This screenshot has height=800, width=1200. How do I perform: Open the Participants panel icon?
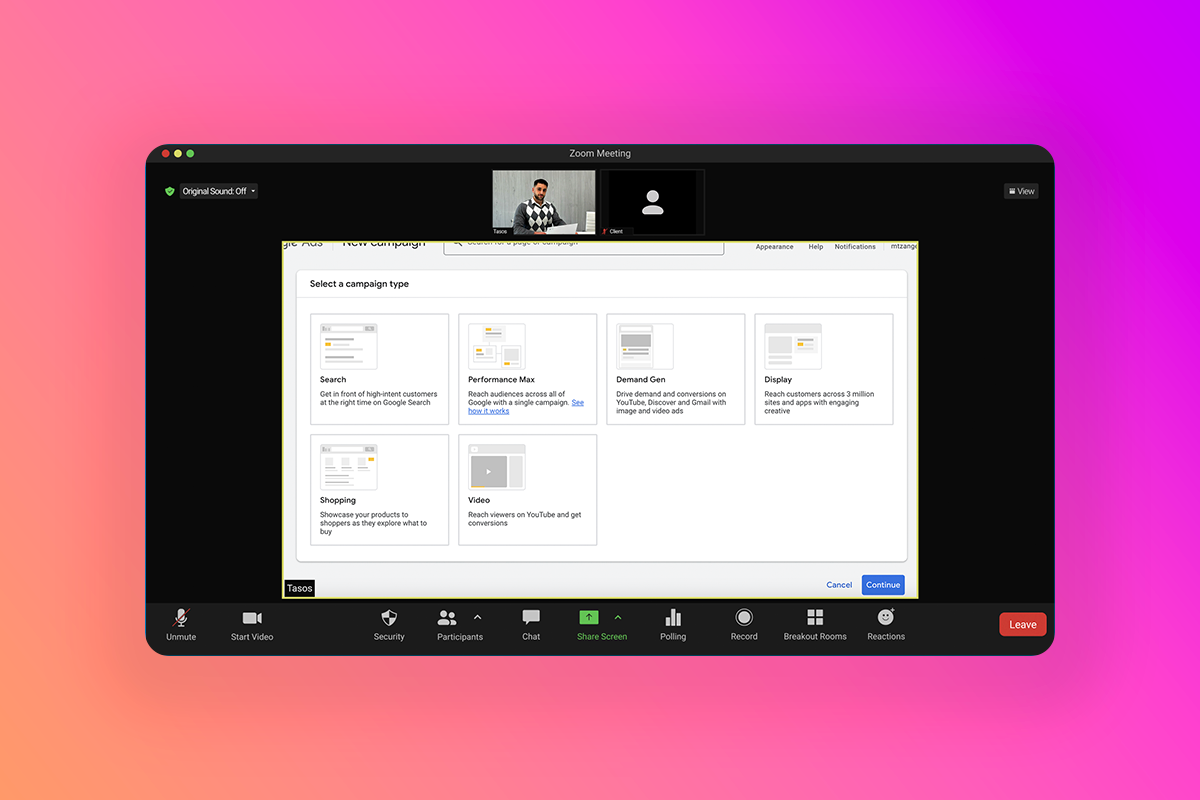coord(447,618)
